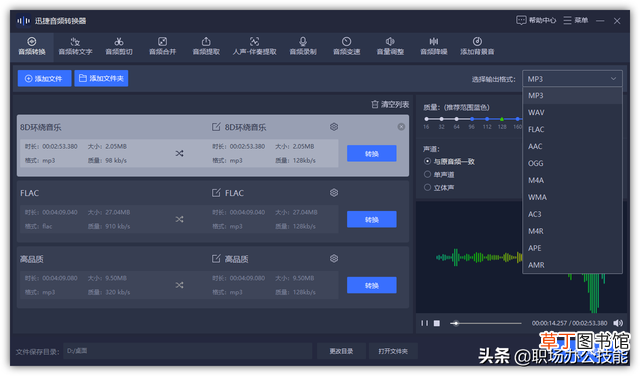
Task: Mute the preview speaker volume icon
Action: [618, 323]
